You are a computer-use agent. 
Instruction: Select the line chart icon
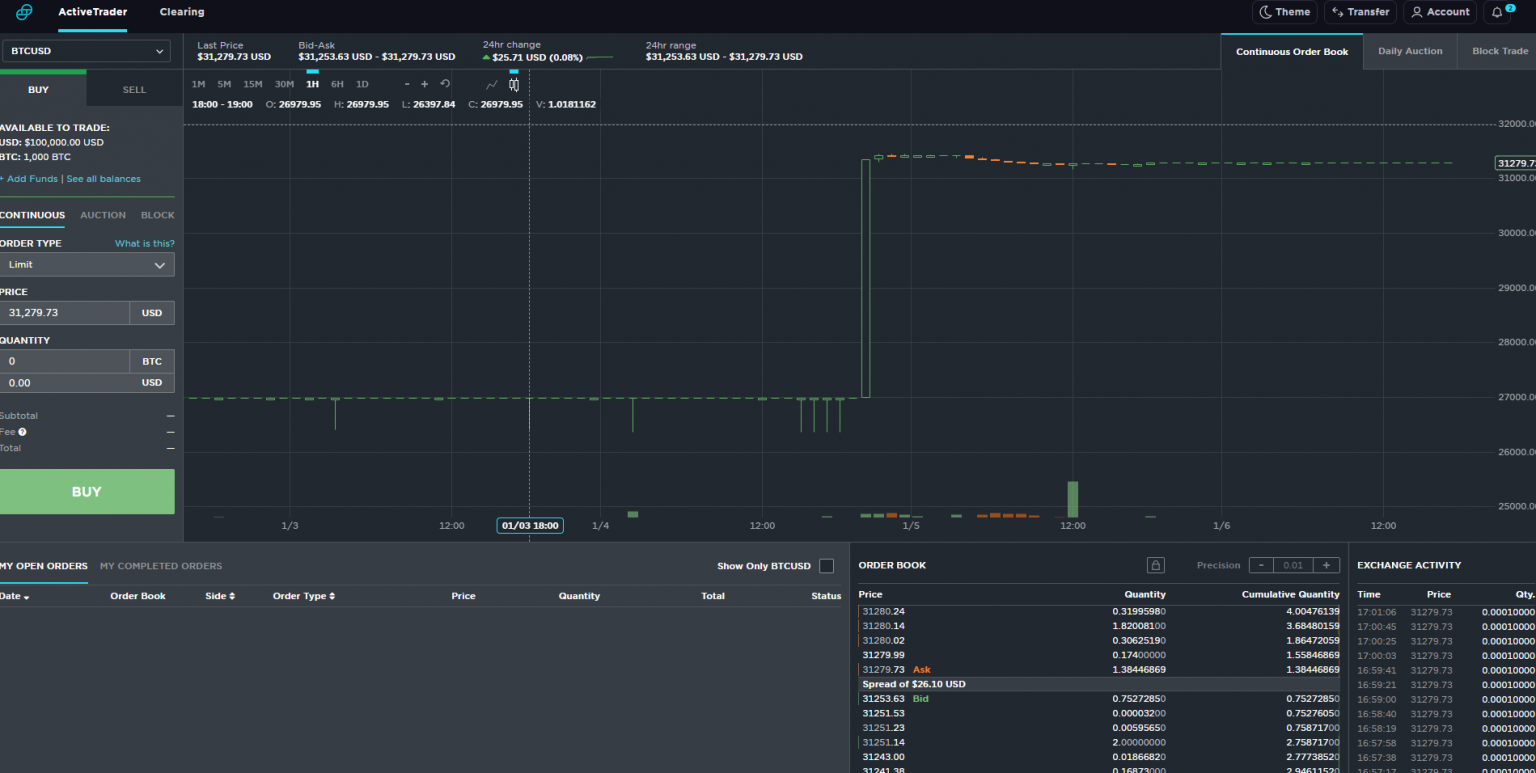click(x=492, y=85)
